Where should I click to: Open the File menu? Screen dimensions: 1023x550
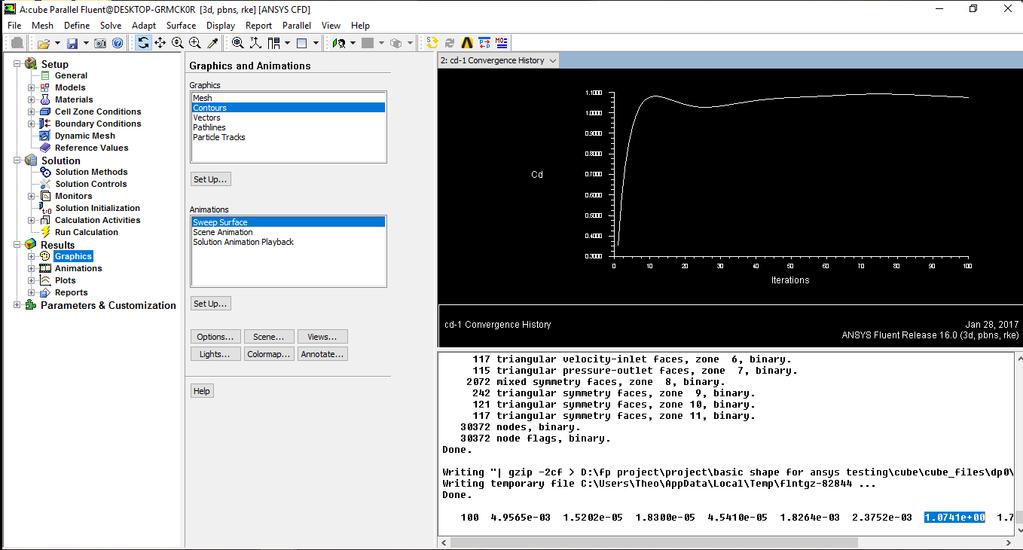point(14,25)
